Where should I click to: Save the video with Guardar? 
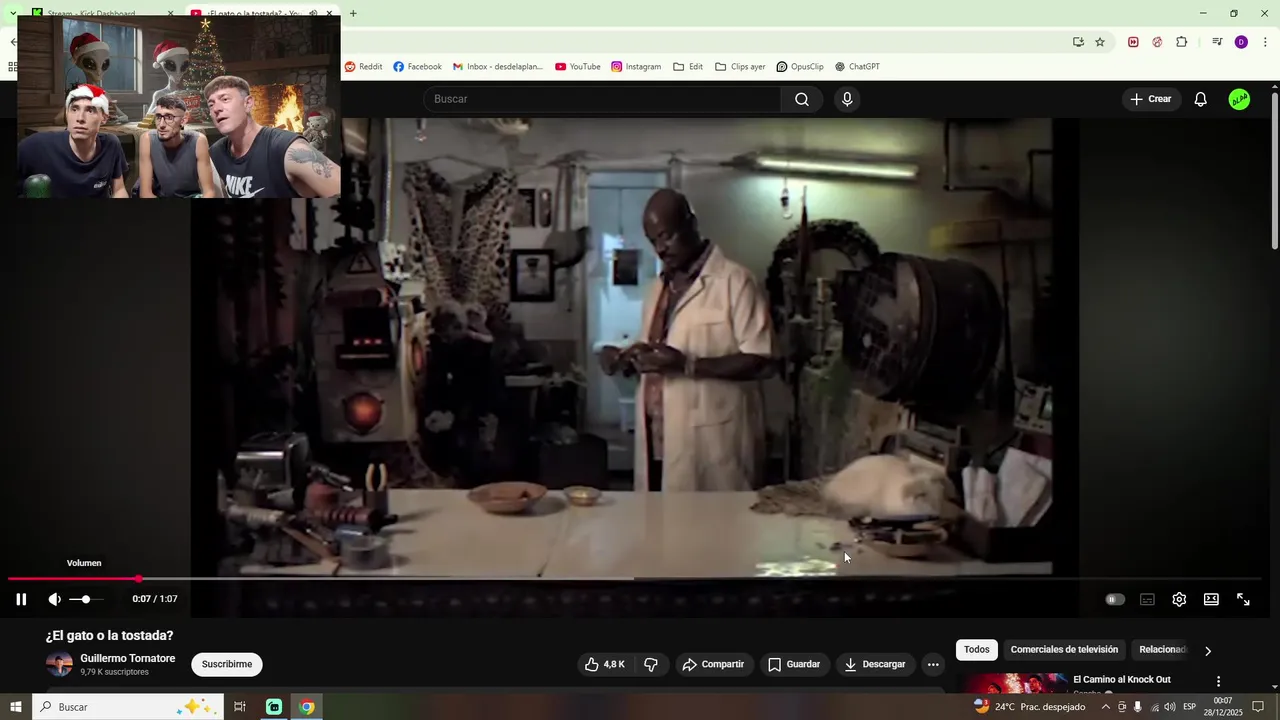point(794,664)
